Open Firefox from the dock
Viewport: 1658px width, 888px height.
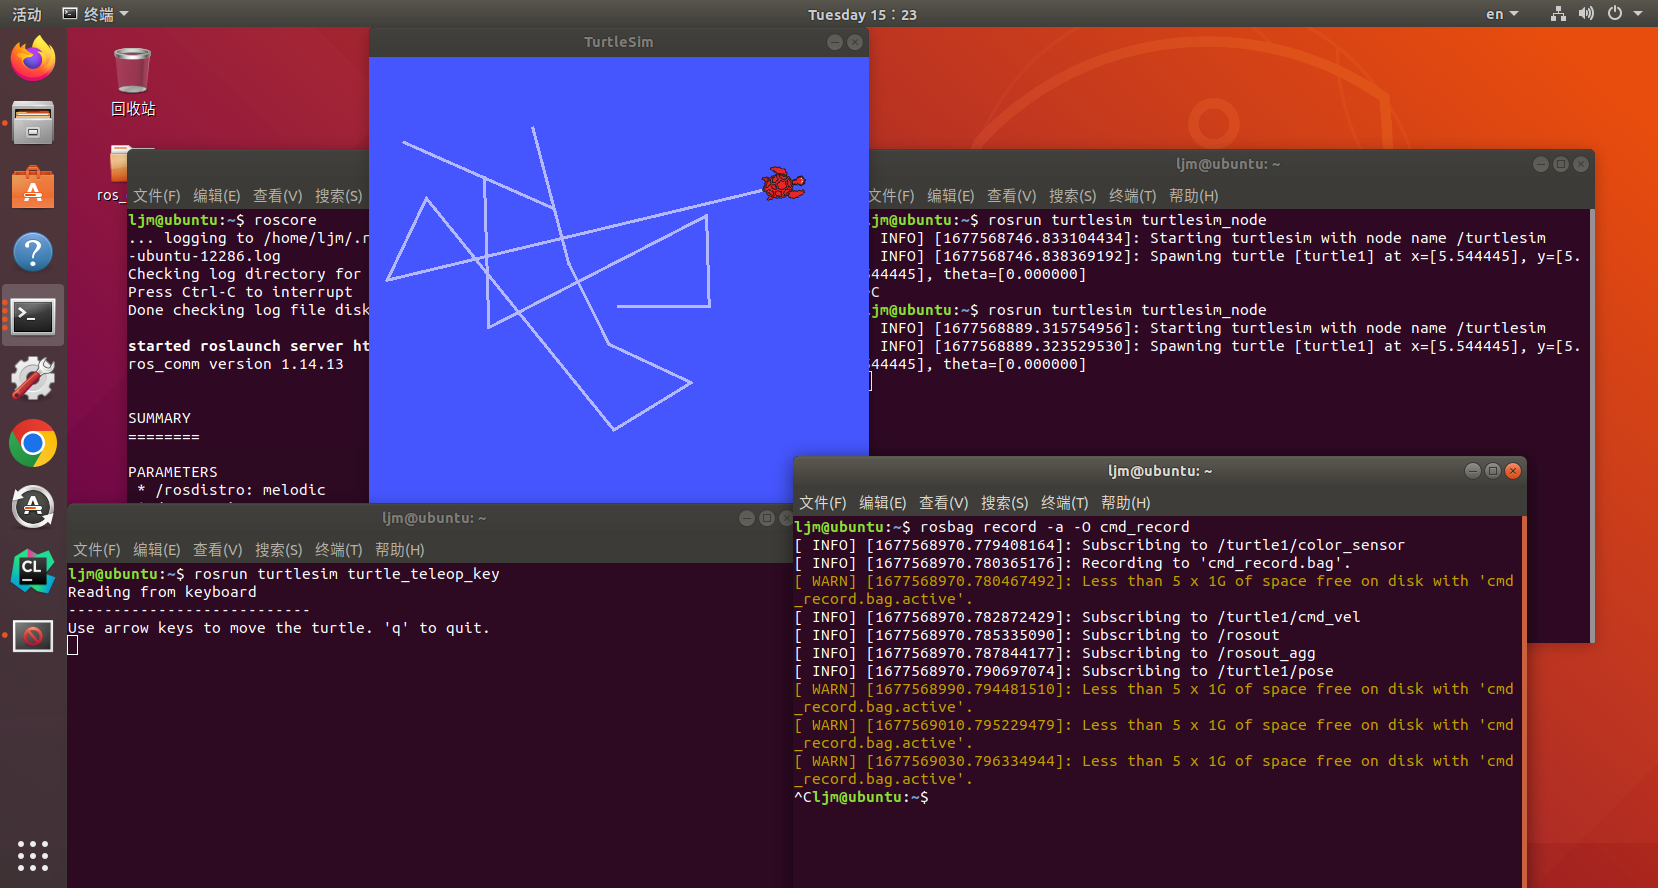[33, 59]
